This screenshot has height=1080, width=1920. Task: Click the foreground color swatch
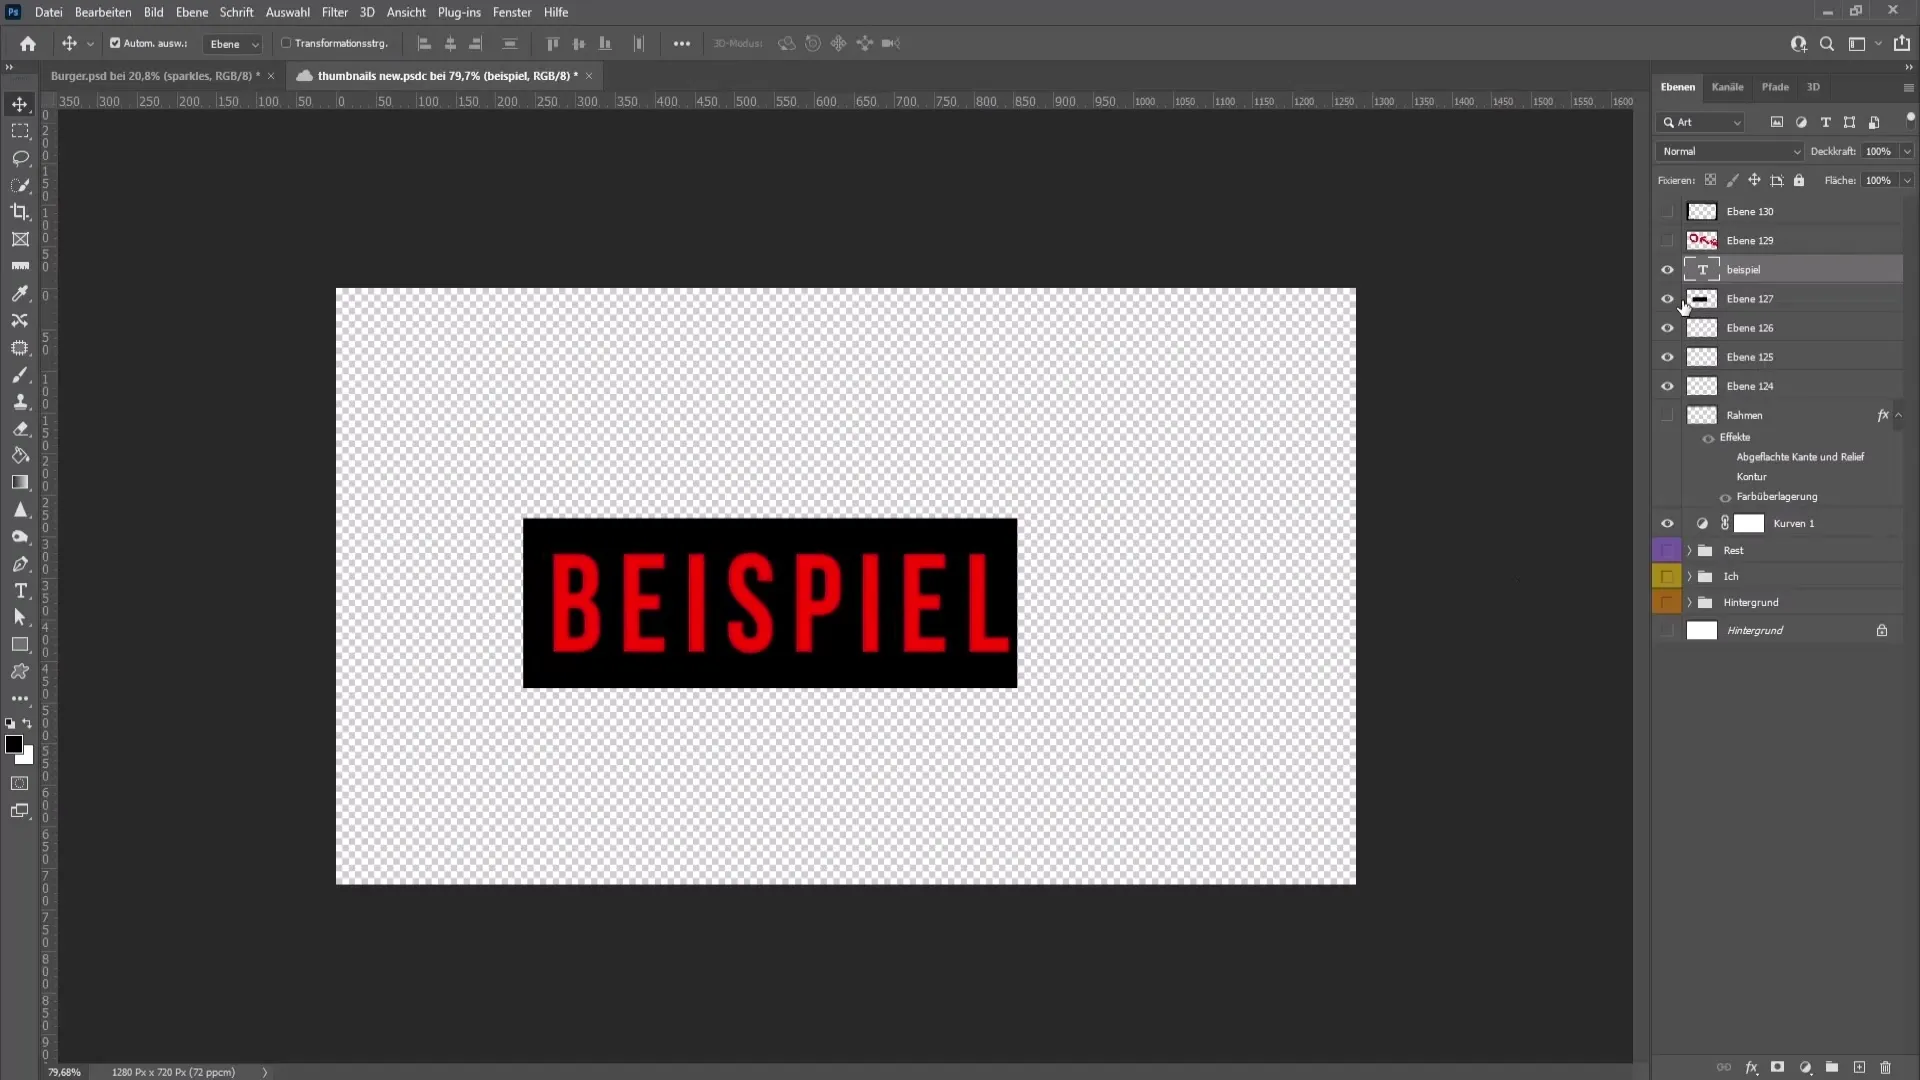coord(15,745)
